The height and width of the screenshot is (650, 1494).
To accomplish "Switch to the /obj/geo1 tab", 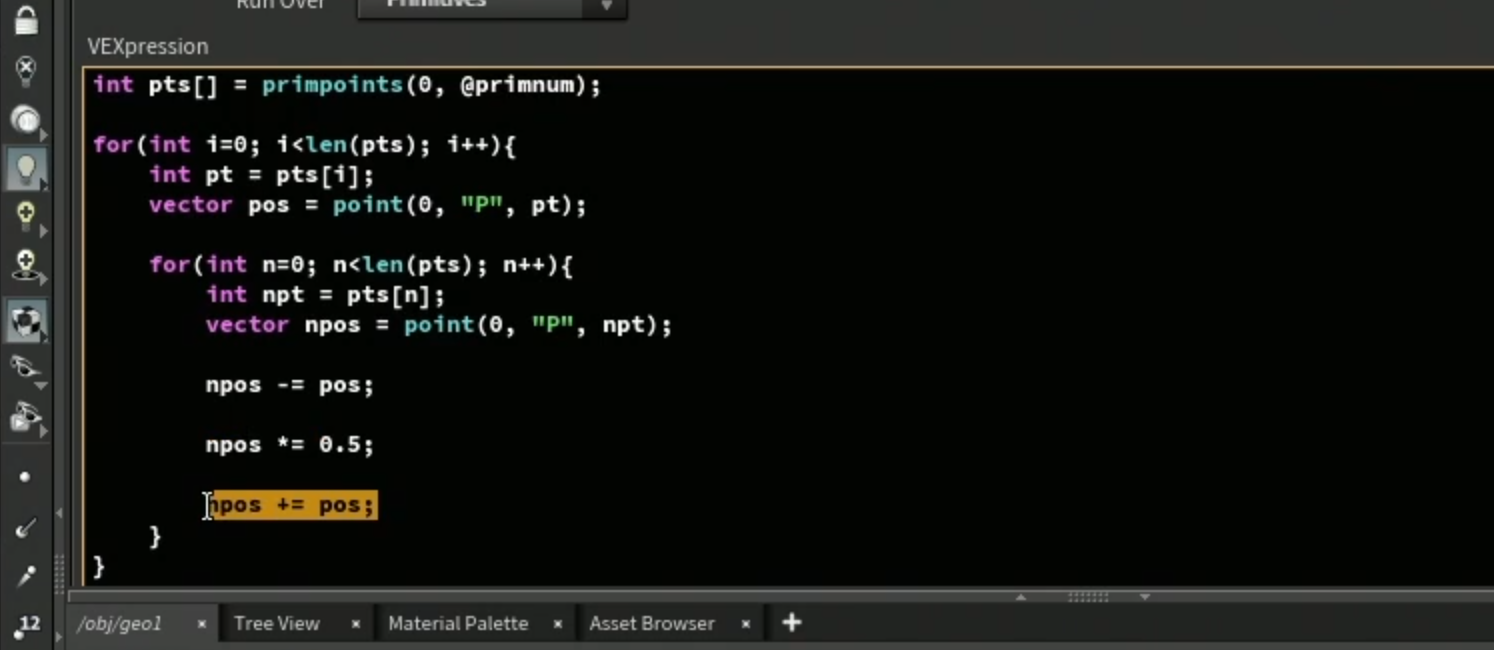I will tap(119, 624).
